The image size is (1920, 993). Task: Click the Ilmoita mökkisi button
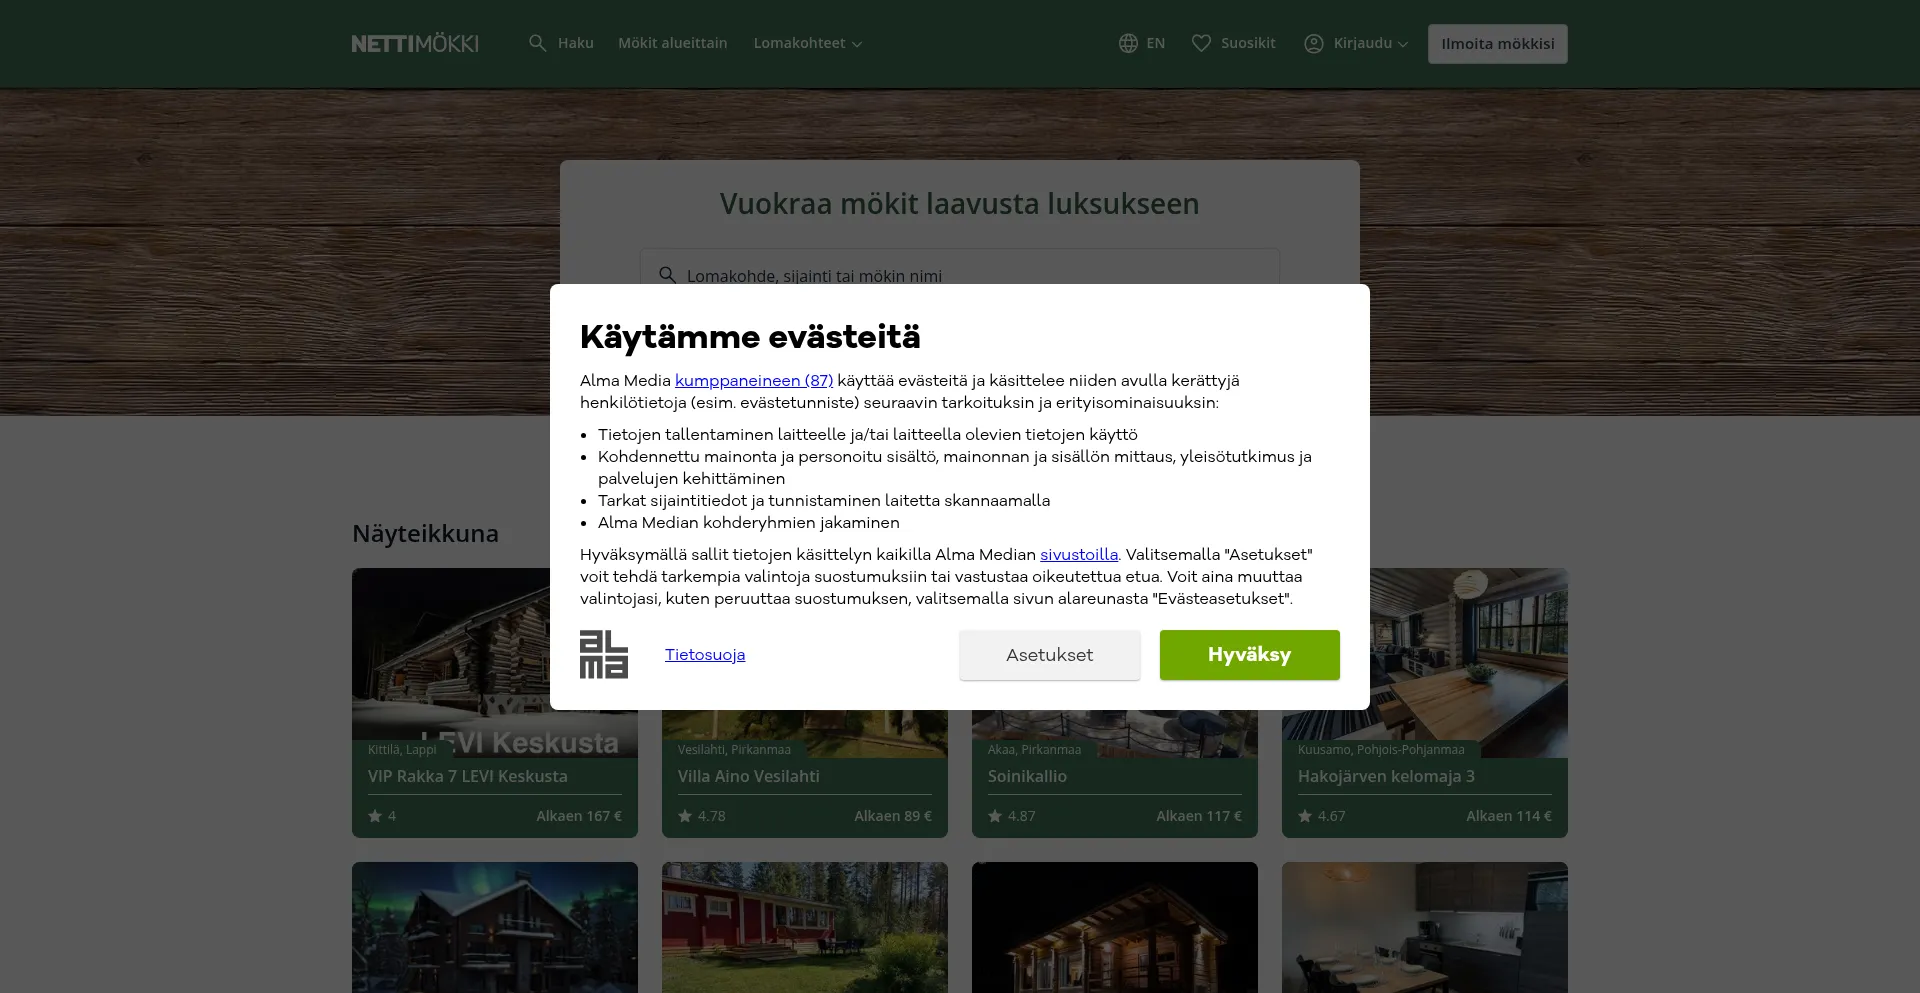[x=1497, y=44]
